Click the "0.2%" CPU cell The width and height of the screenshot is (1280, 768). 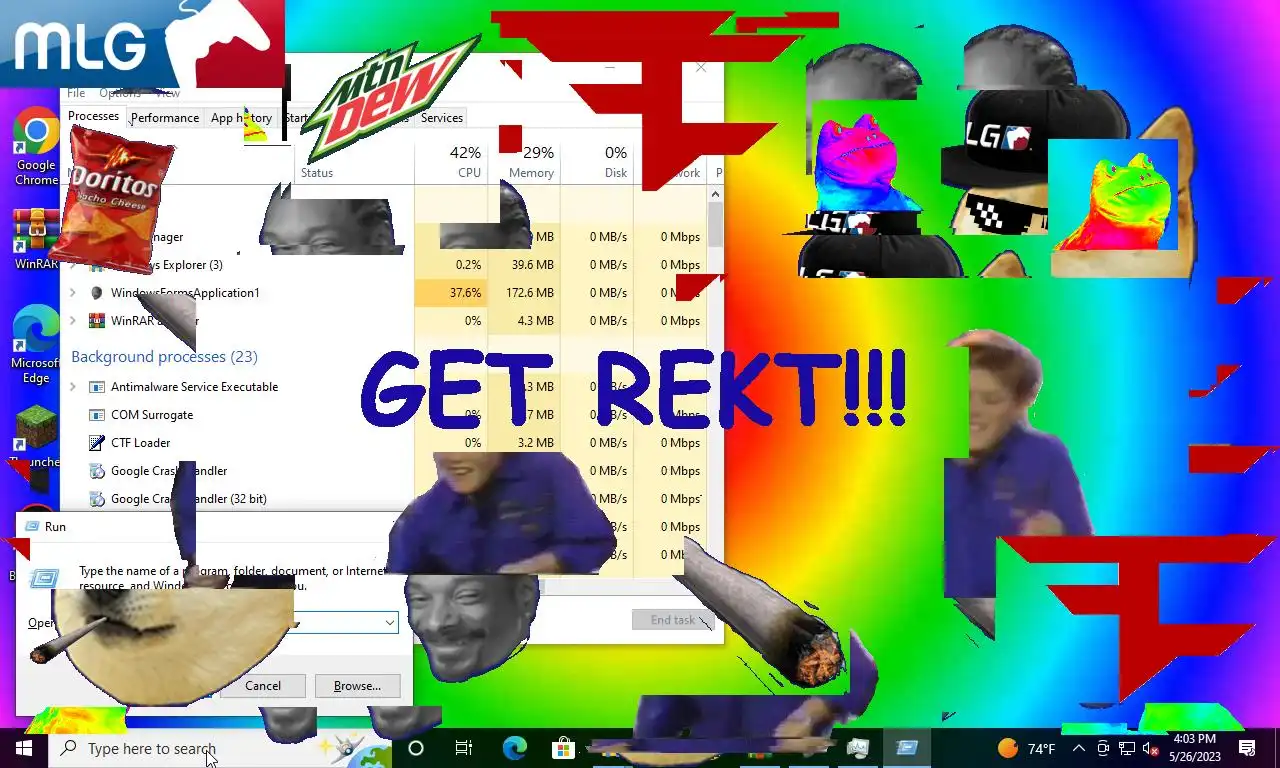coord(451,265)
